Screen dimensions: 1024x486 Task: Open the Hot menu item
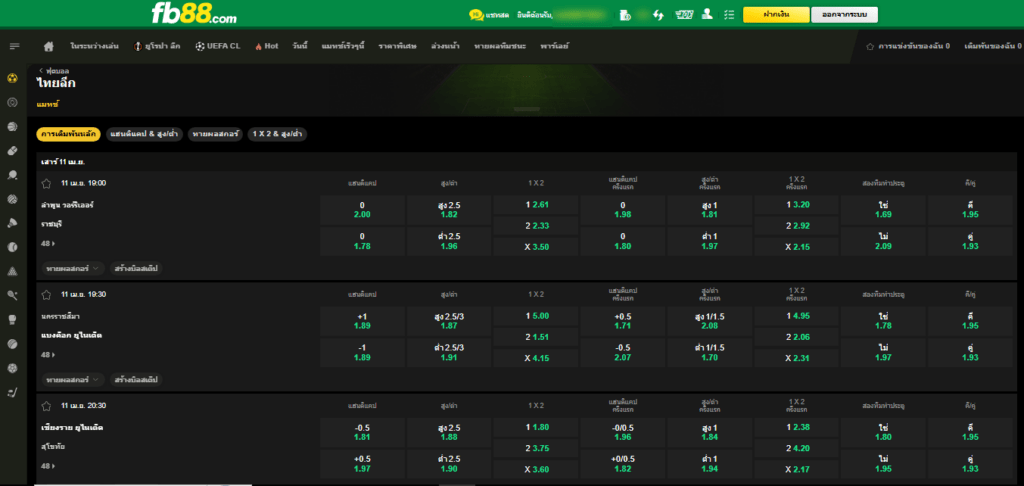click(x=267, y=46)
